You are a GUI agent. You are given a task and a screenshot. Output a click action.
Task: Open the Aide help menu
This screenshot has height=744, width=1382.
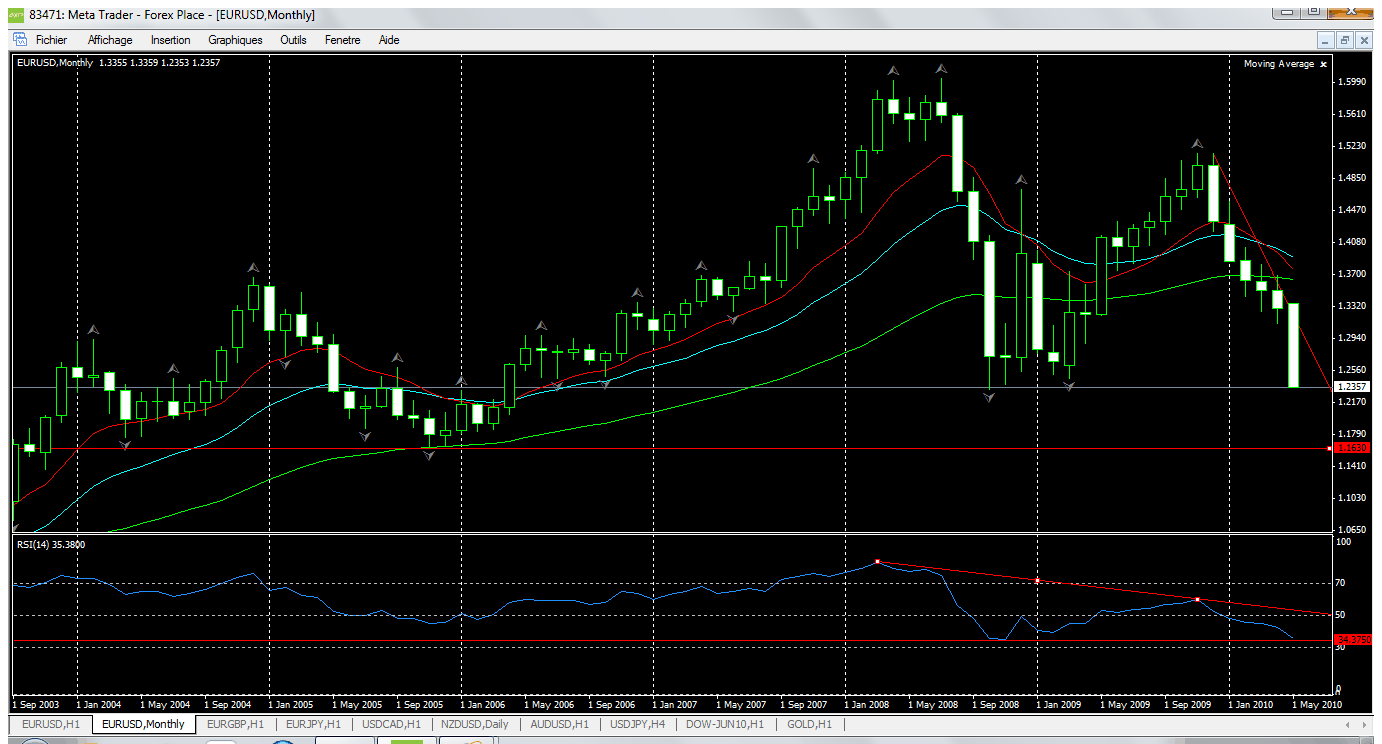(389, 40)
